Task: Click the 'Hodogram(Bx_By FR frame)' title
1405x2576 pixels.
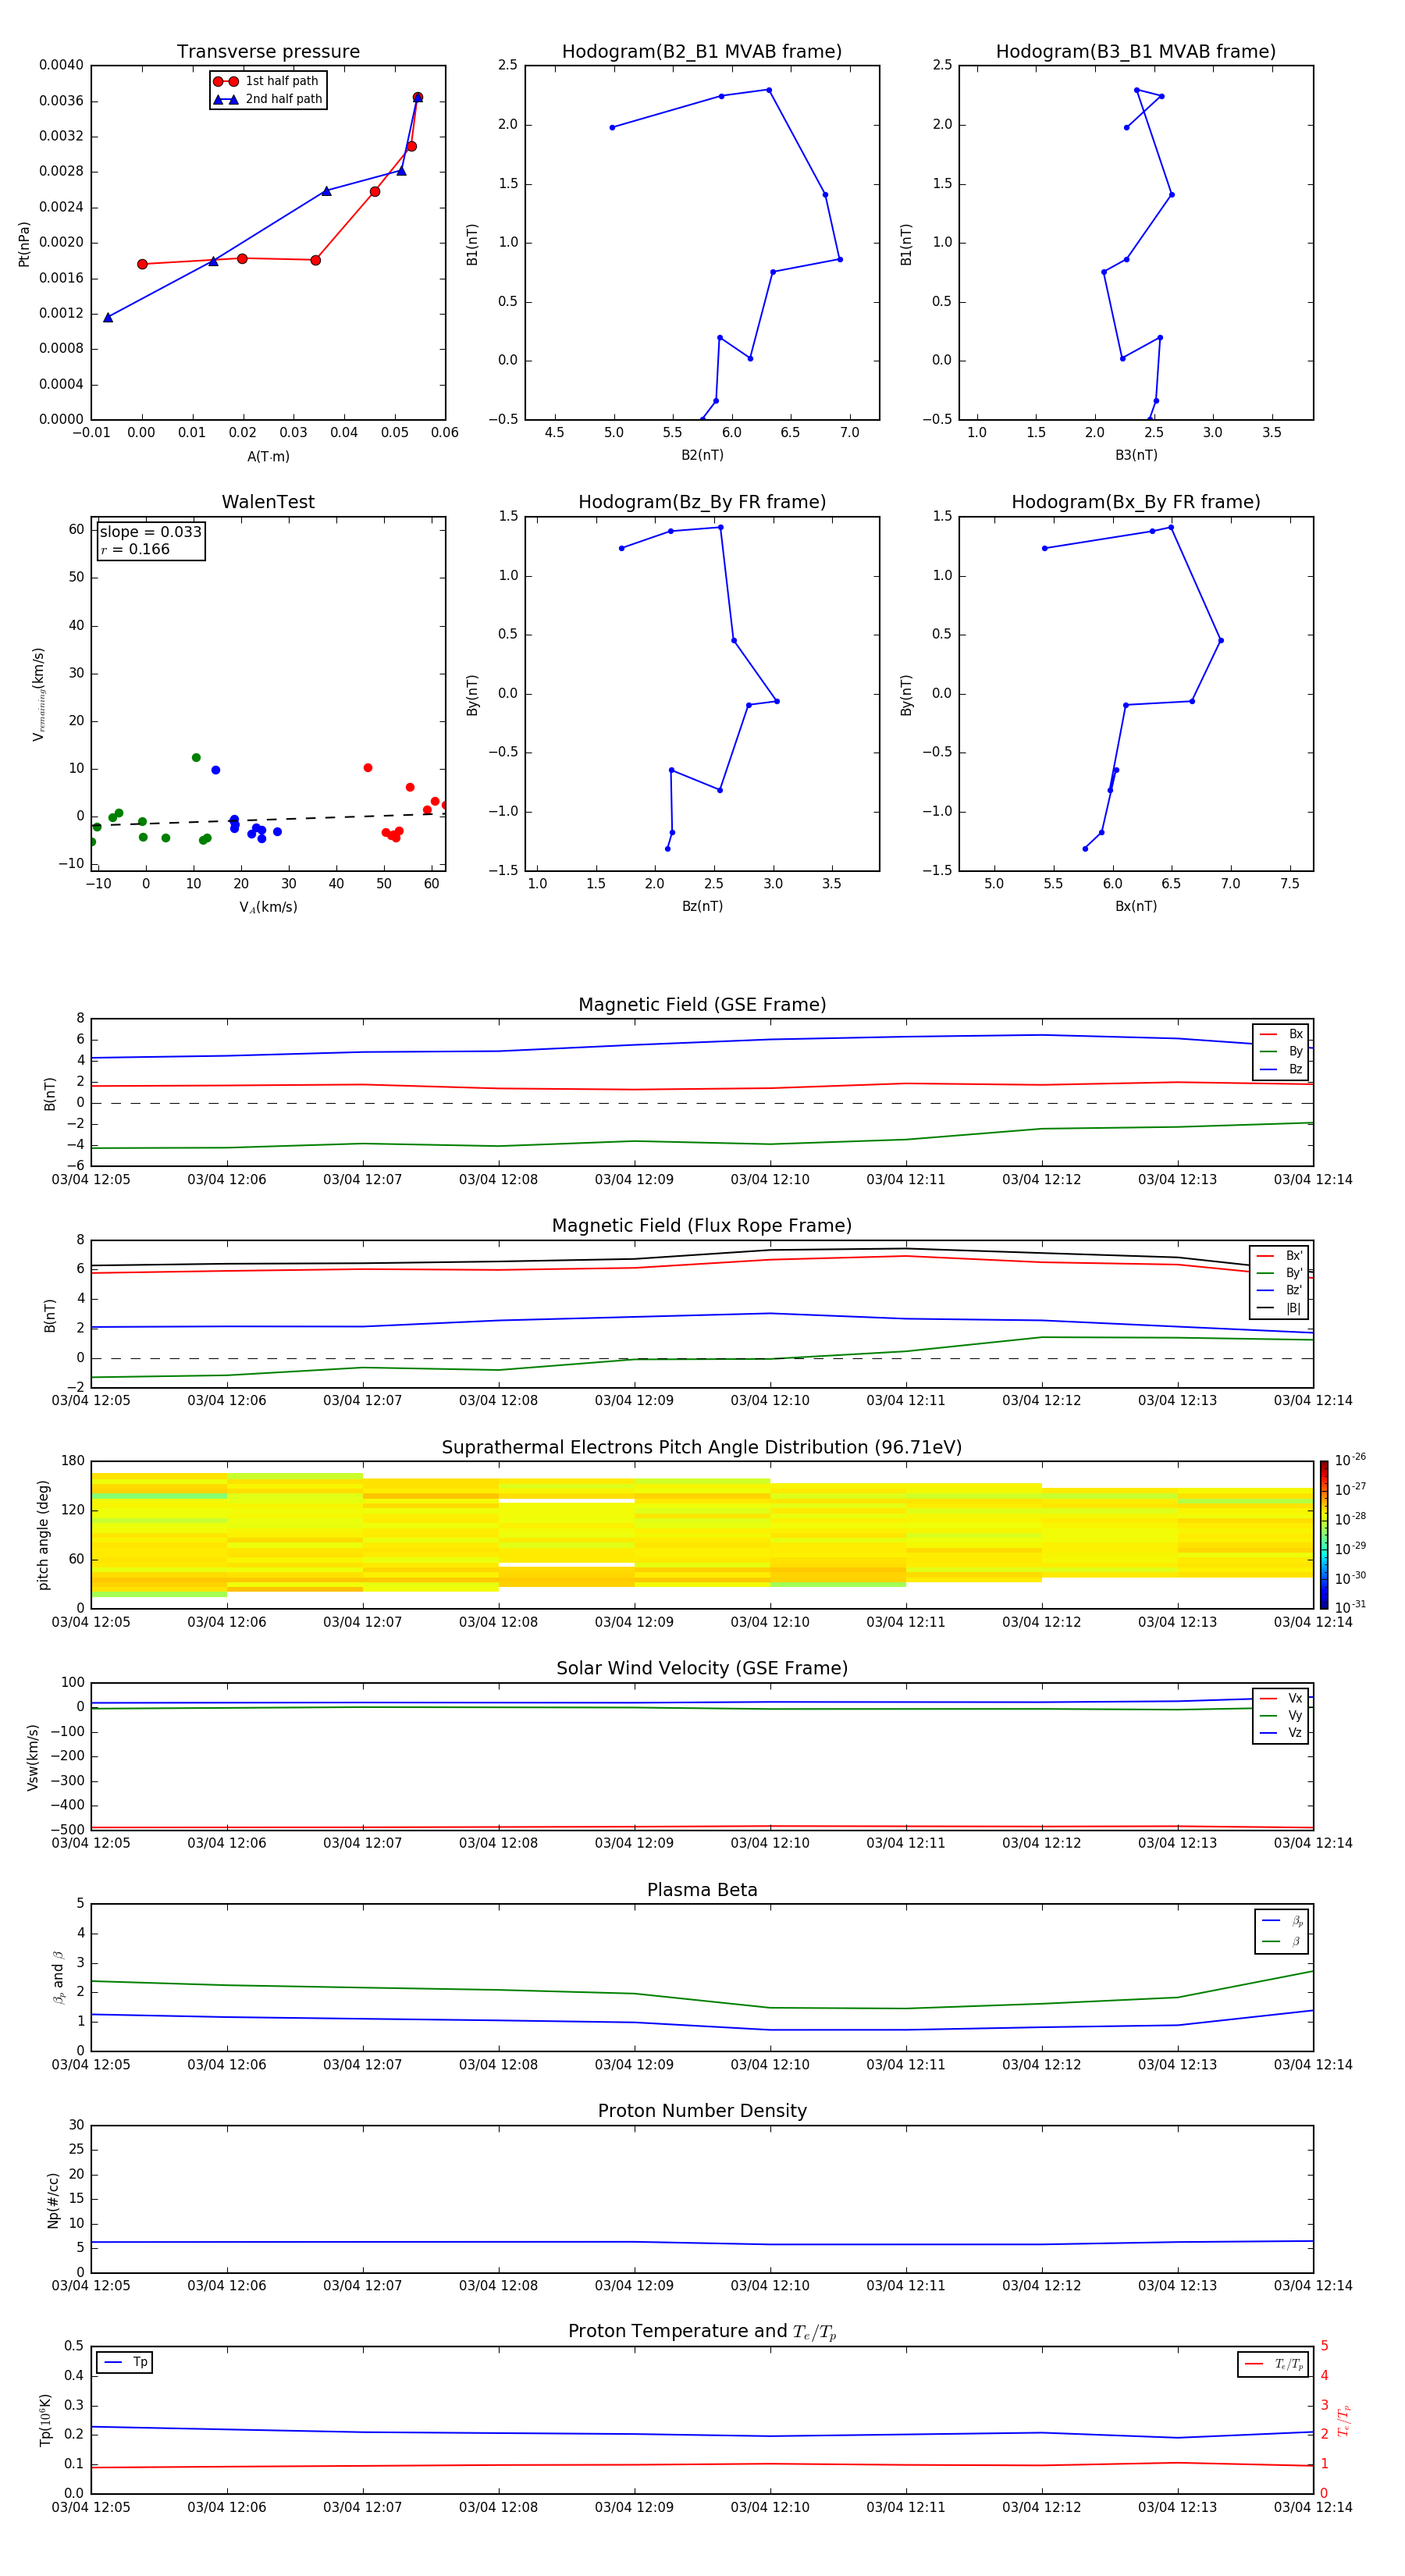Action: point(1136,502)
